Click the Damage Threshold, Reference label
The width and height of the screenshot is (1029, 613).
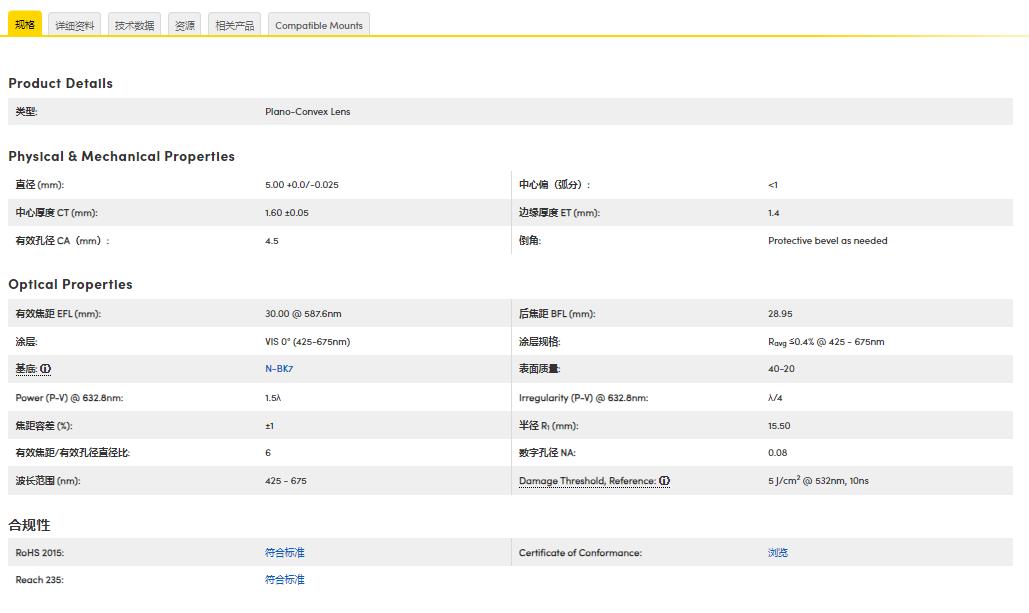[x=587, y=481]
